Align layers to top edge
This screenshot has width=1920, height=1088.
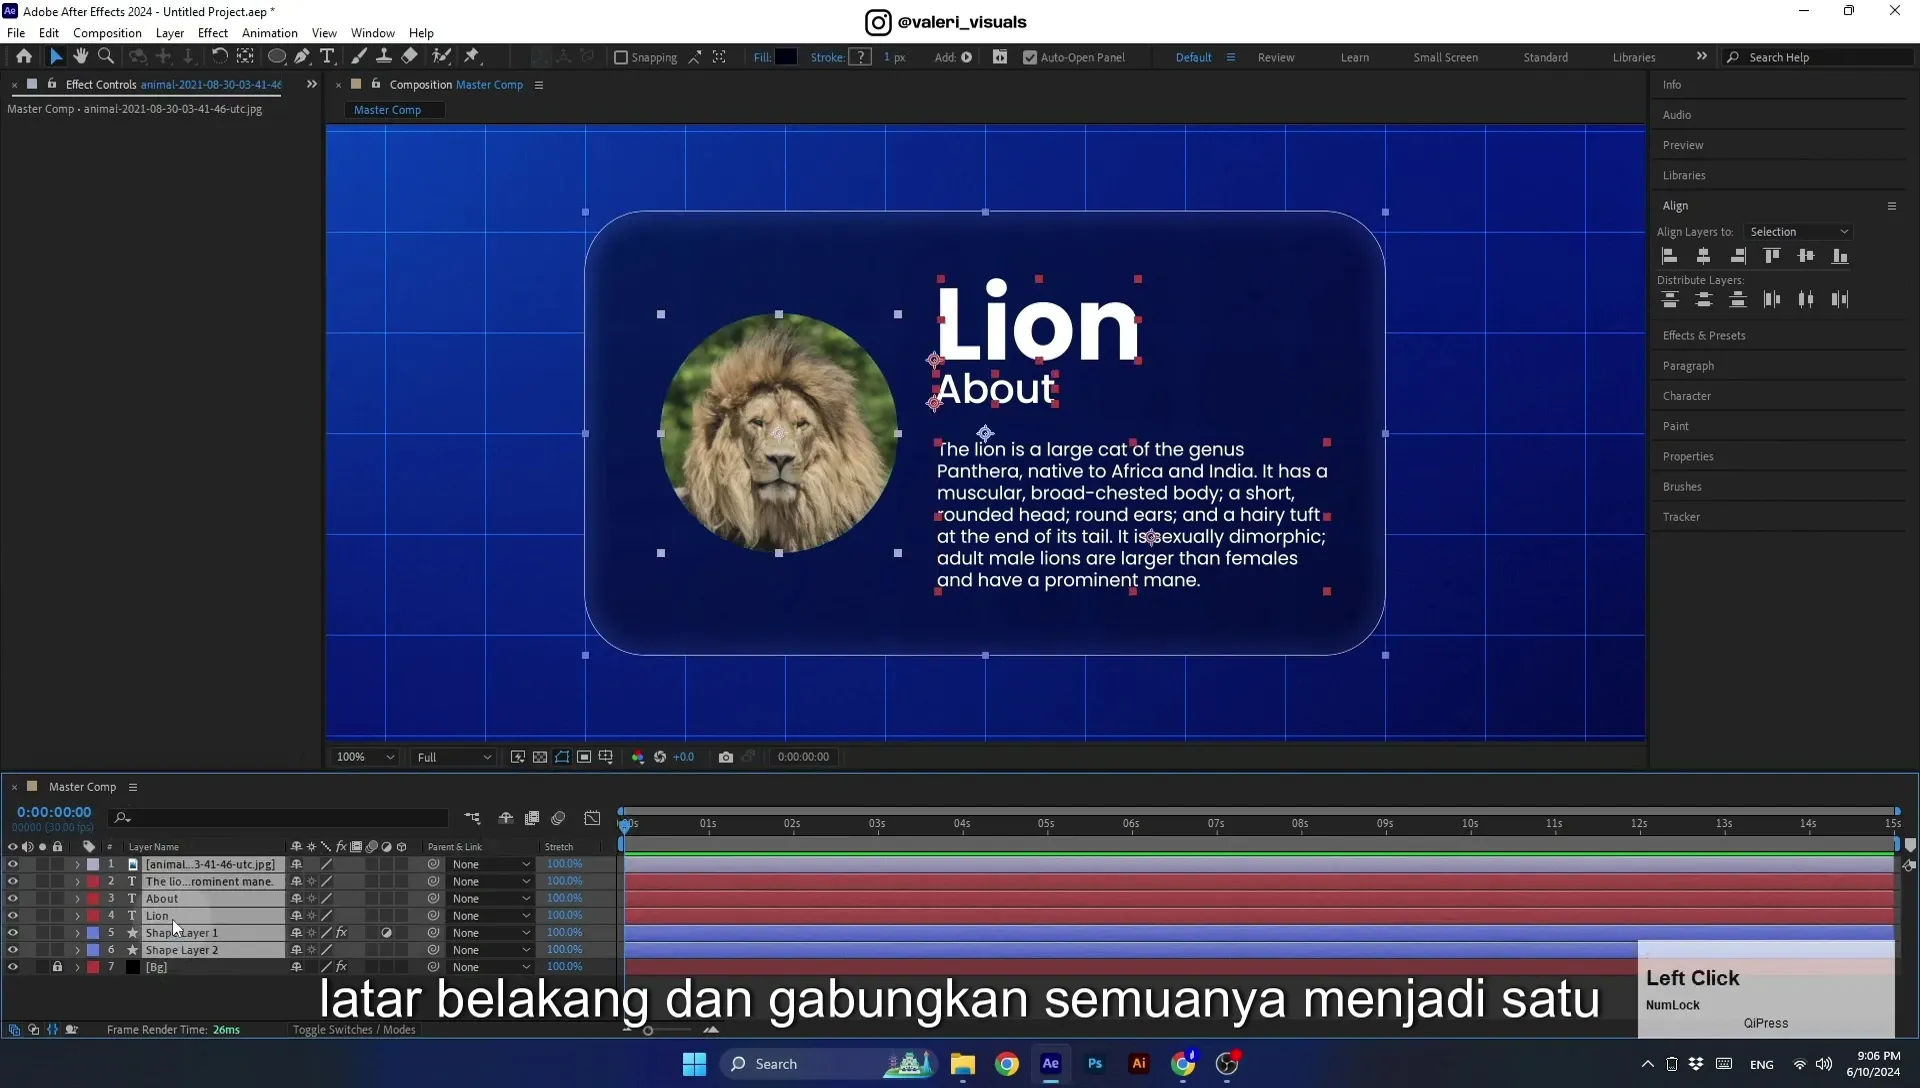pyautogui.click(x=1772, y=256)
